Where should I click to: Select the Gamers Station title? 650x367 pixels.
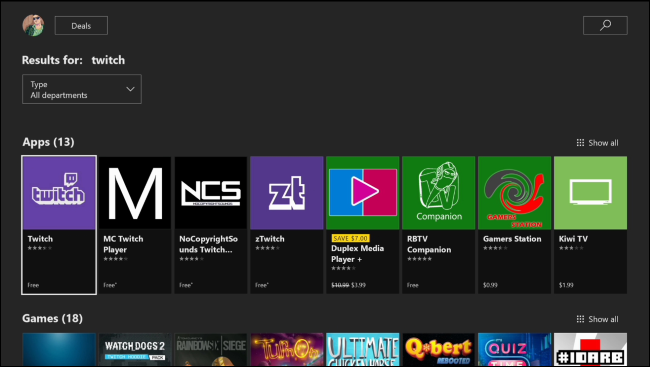tap(512, 239)
